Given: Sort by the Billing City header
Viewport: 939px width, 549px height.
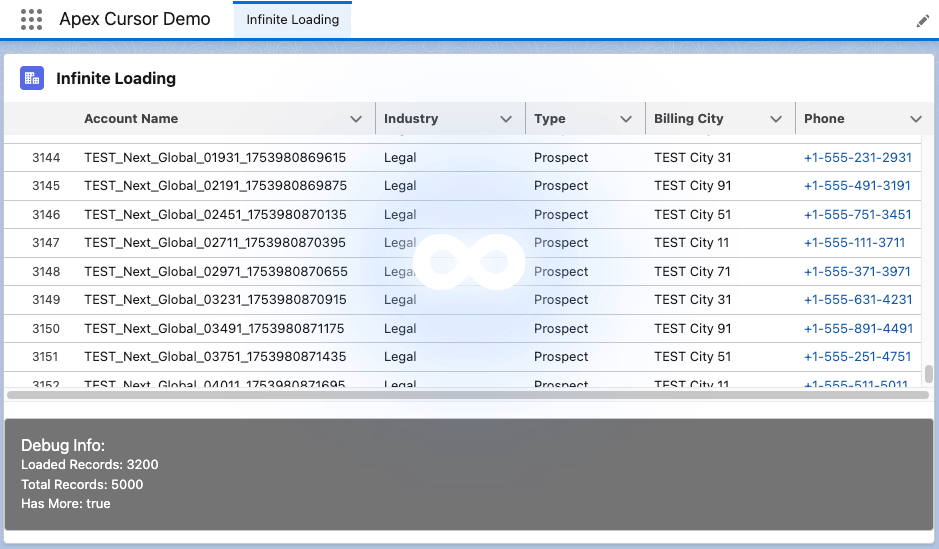Looking at the screenshot, I should pos(688,119).
